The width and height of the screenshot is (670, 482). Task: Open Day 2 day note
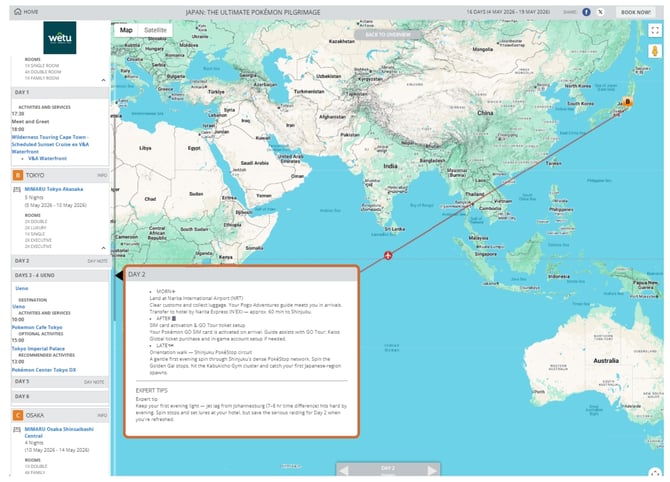click(97, 261)
